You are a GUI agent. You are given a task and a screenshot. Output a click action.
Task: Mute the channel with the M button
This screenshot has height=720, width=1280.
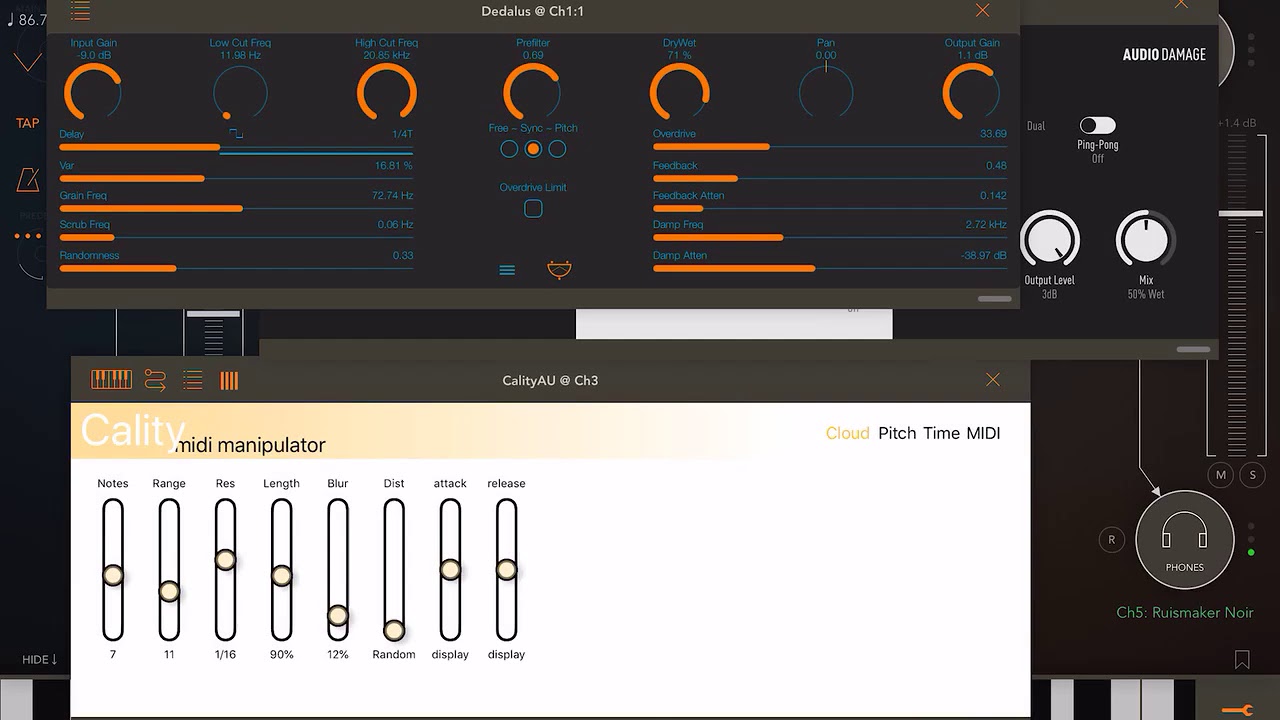coord(1220,476)
